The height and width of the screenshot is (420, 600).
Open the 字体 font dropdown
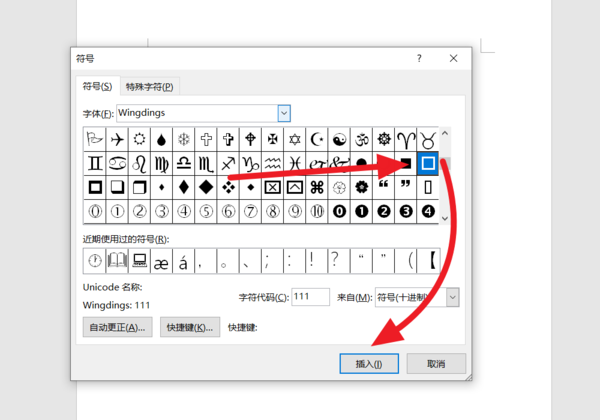(284, 113)
